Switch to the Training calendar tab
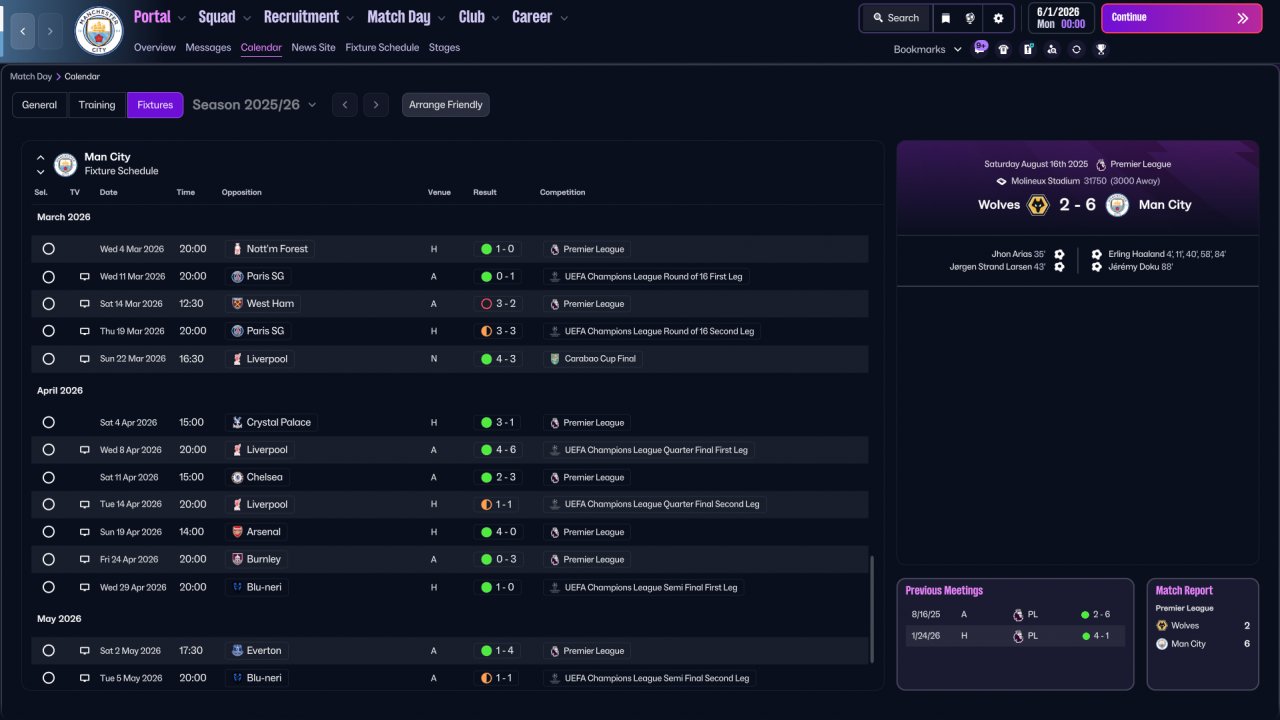1280x720 pixels. click(97, 105)
